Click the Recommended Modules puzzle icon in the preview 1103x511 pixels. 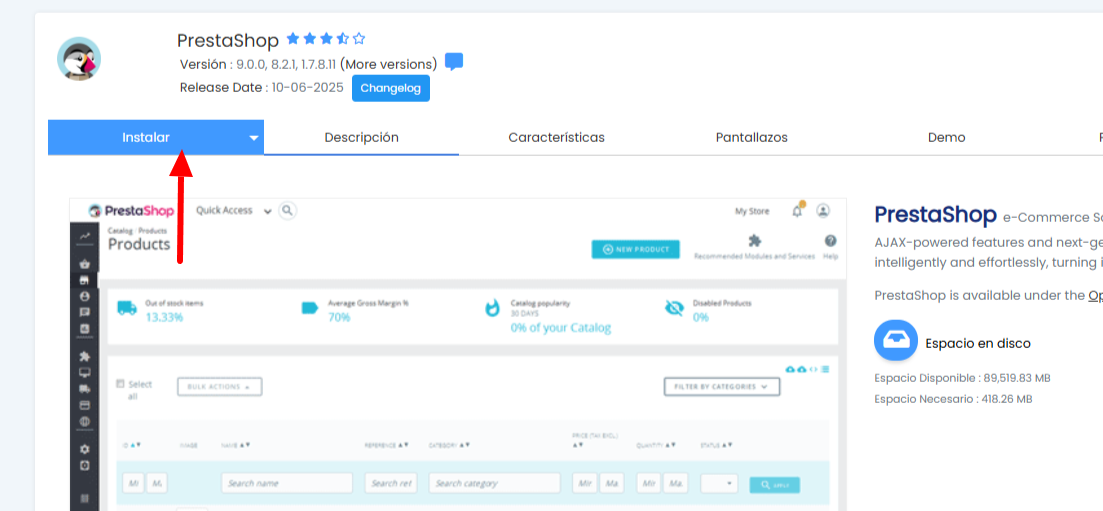point(754,240)
